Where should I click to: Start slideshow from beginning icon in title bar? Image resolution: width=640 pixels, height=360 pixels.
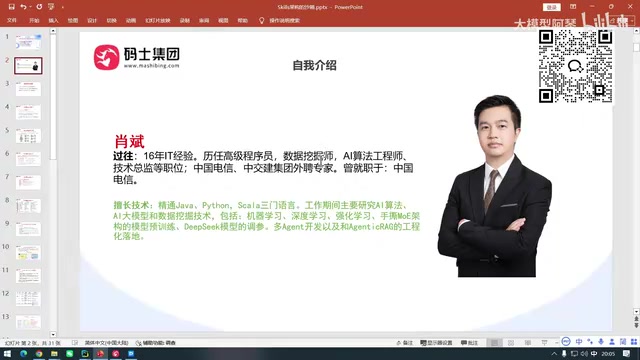(51, 7)
